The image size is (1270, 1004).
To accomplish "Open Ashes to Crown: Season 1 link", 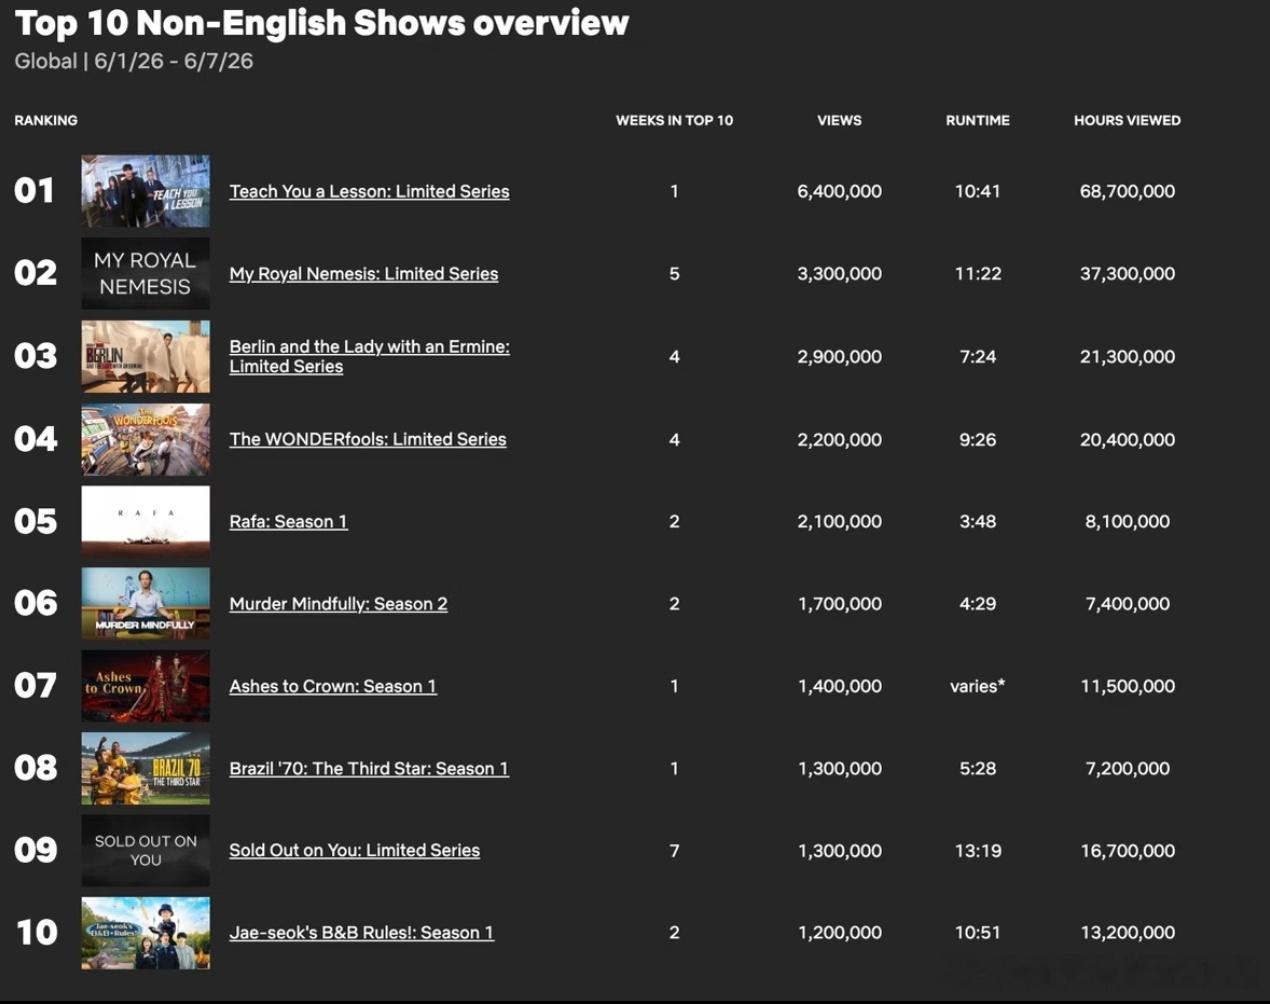I will pyautogui.click(x=332, y=686).
